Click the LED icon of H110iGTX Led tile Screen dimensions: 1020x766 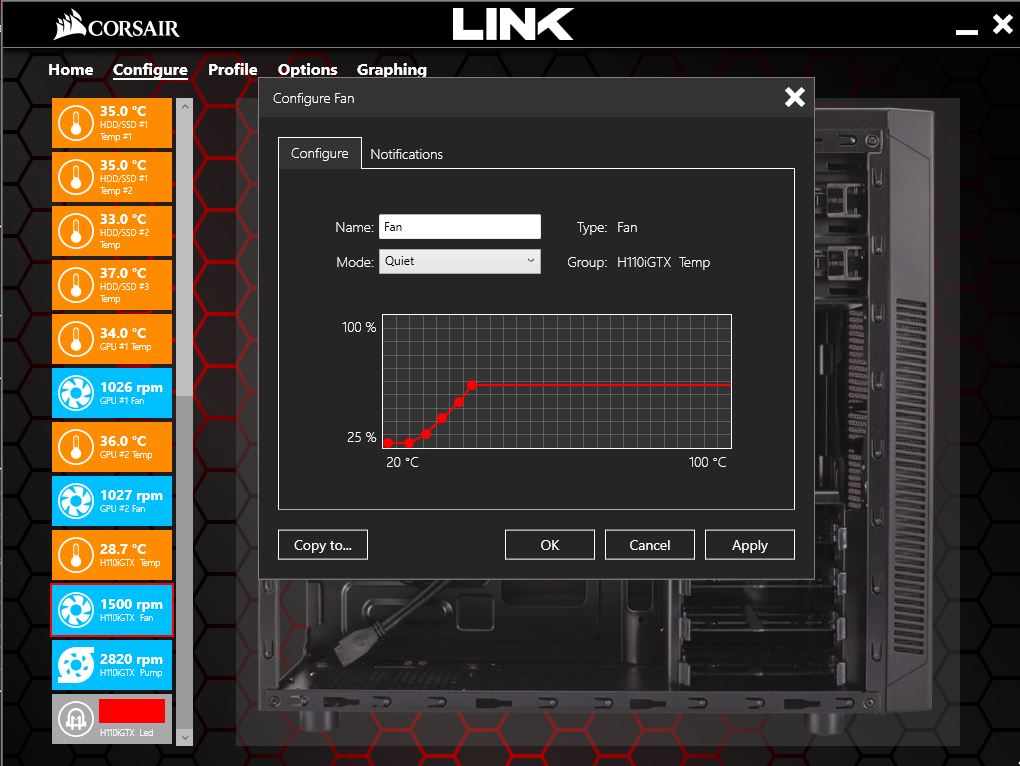coord(76,719)
